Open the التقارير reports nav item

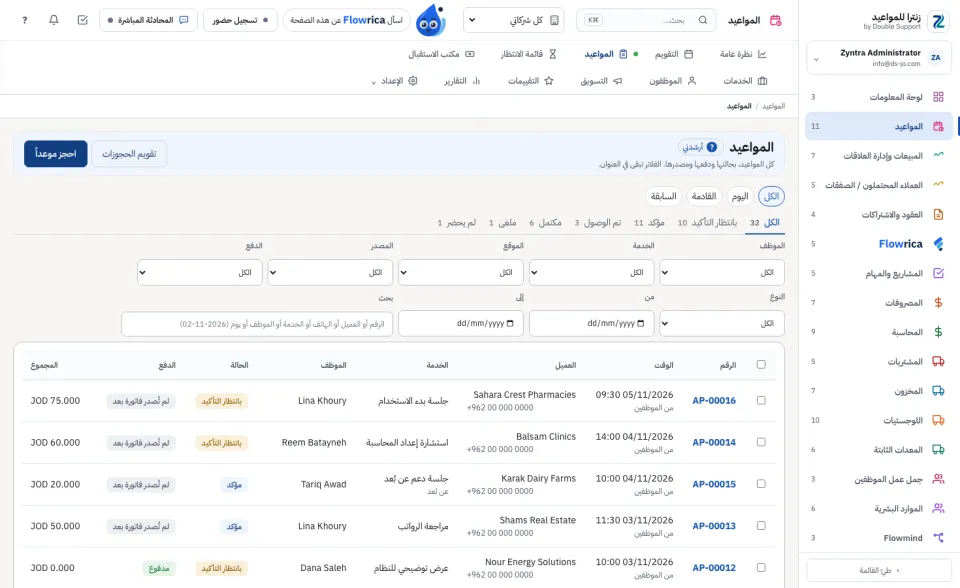point(462,81)
